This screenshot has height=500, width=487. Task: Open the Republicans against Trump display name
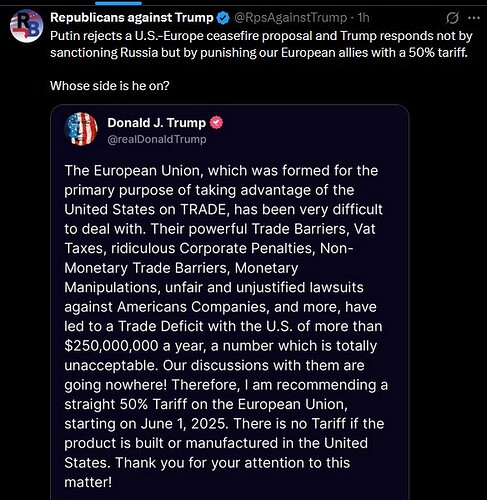132,18
